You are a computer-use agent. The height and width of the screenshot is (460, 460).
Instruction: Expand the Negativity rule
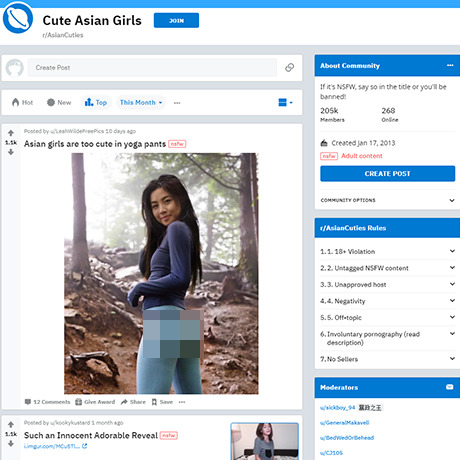click(x=387, y=301)
